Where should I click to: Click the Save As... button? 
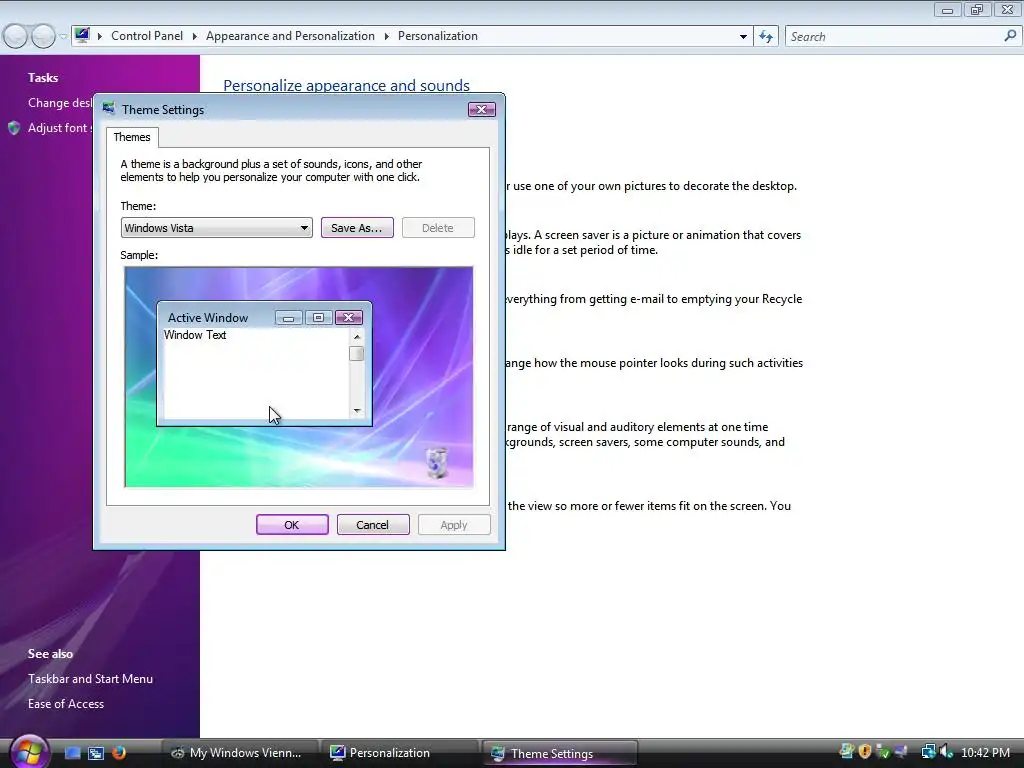(357, 228)
